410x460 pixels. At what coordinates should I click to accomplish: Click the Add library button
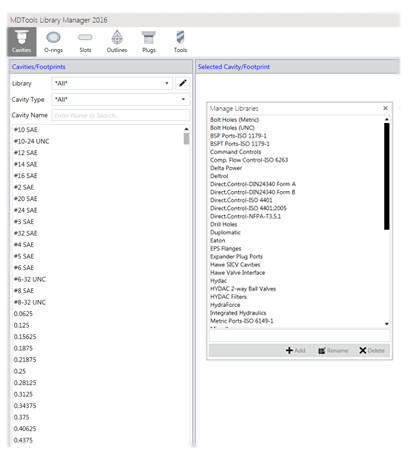point(296,350)
